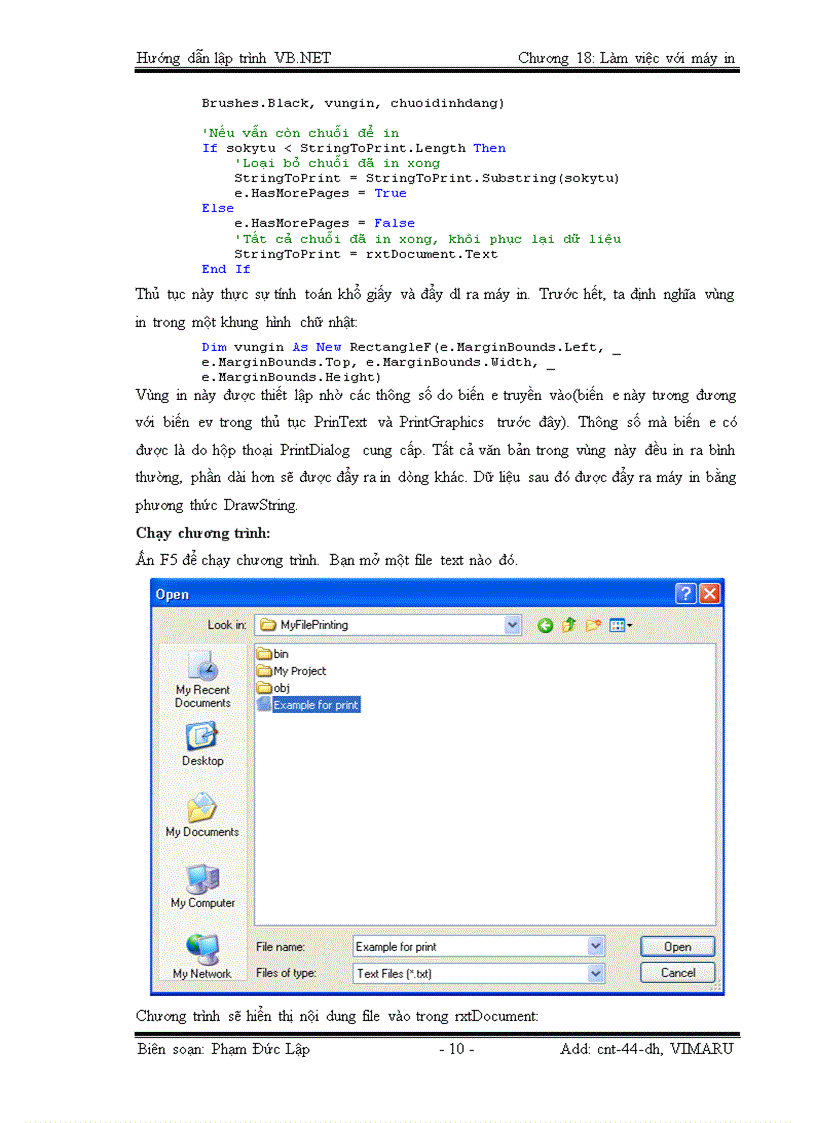Select the Desktop sidebar icon
Screen dimensions: 816x1123
202,740
